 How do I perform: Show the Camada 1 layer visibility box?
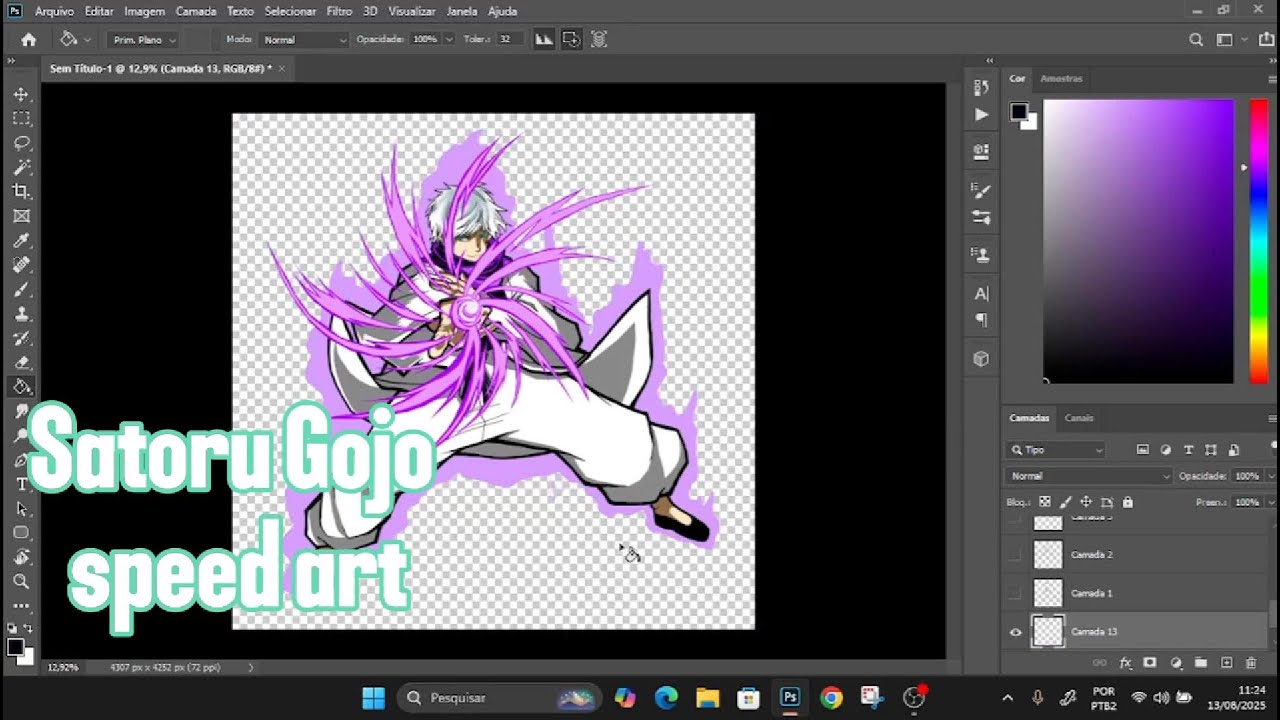1016,593
